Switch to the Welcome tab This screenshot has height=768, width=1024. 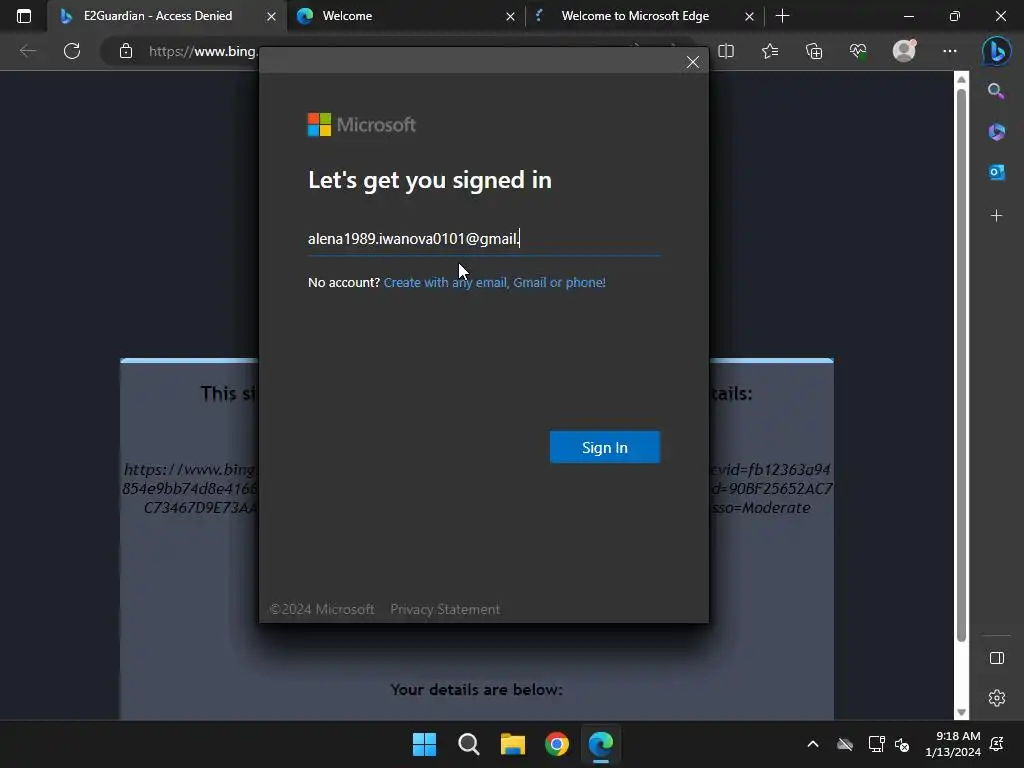[x=405, y=16]
